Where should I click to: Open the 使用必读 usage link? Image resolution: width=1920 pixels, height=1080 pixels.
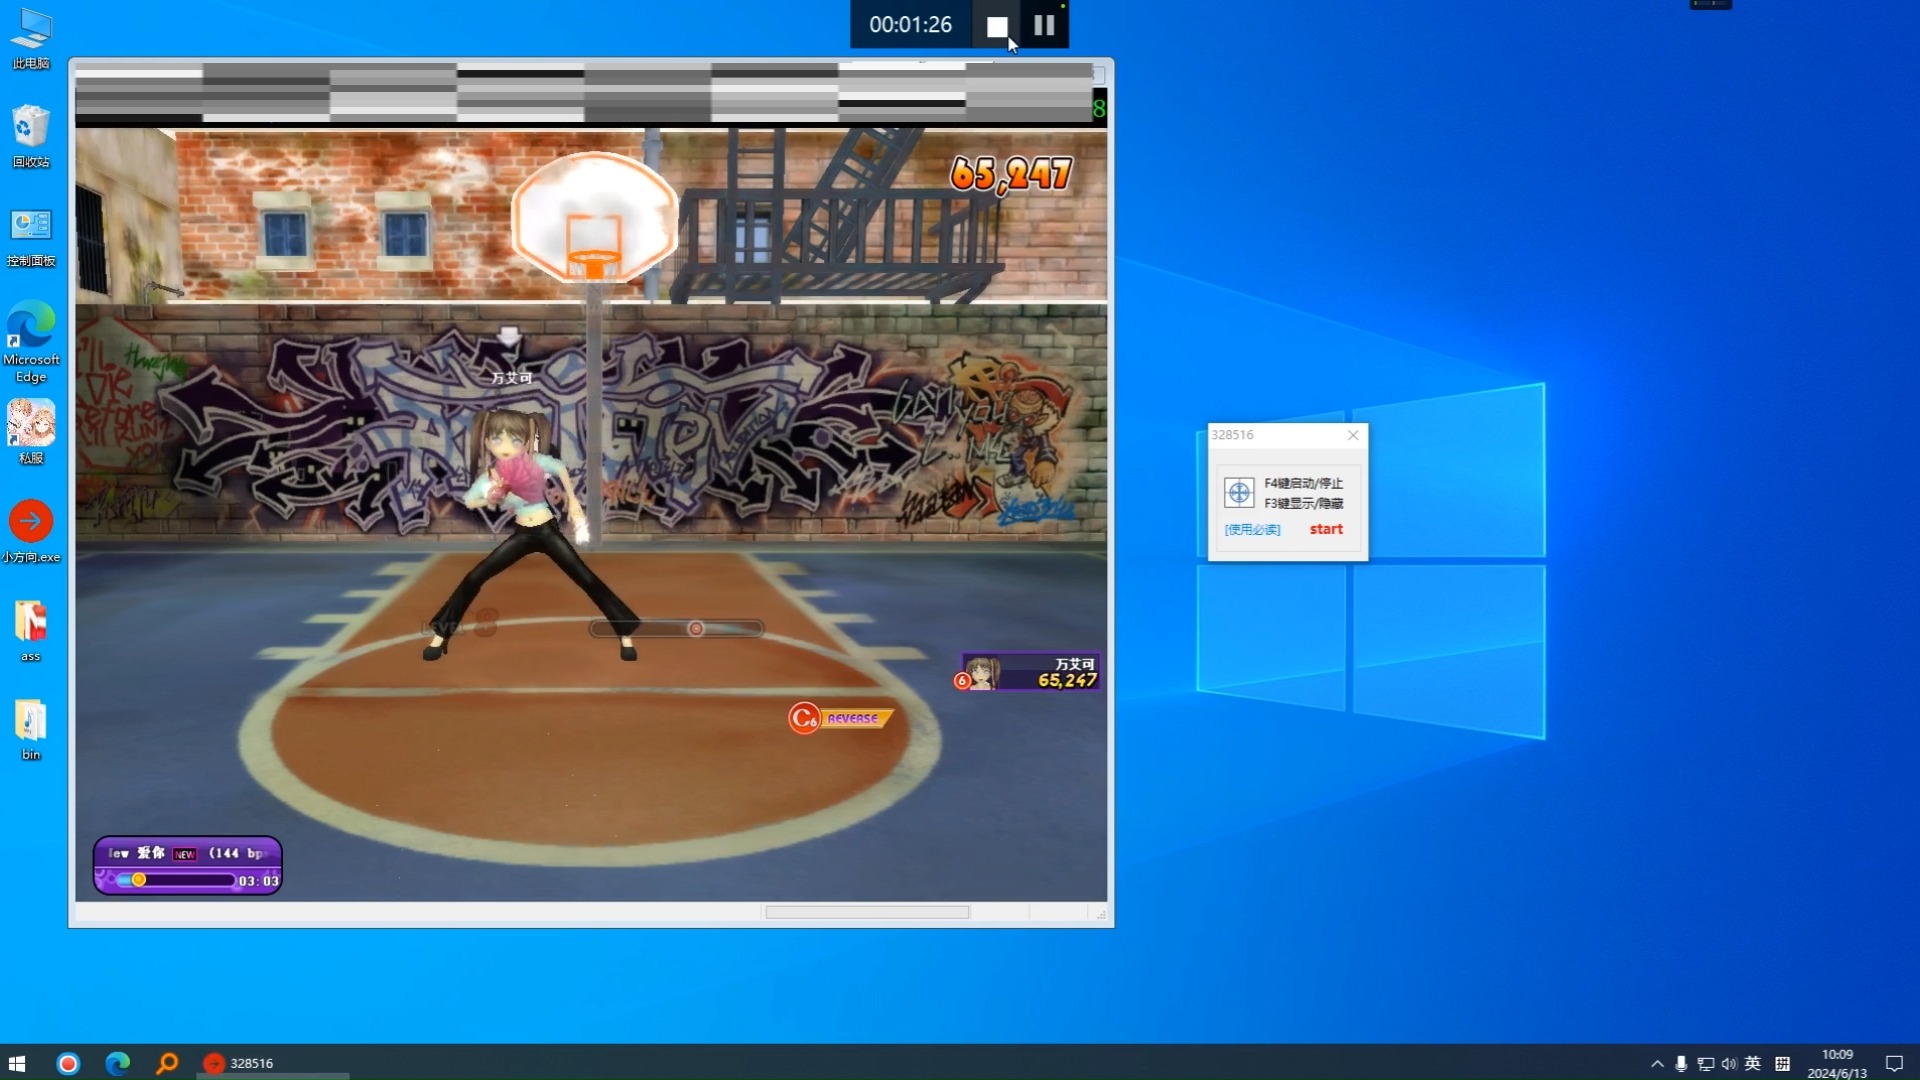pos(1252,530)
